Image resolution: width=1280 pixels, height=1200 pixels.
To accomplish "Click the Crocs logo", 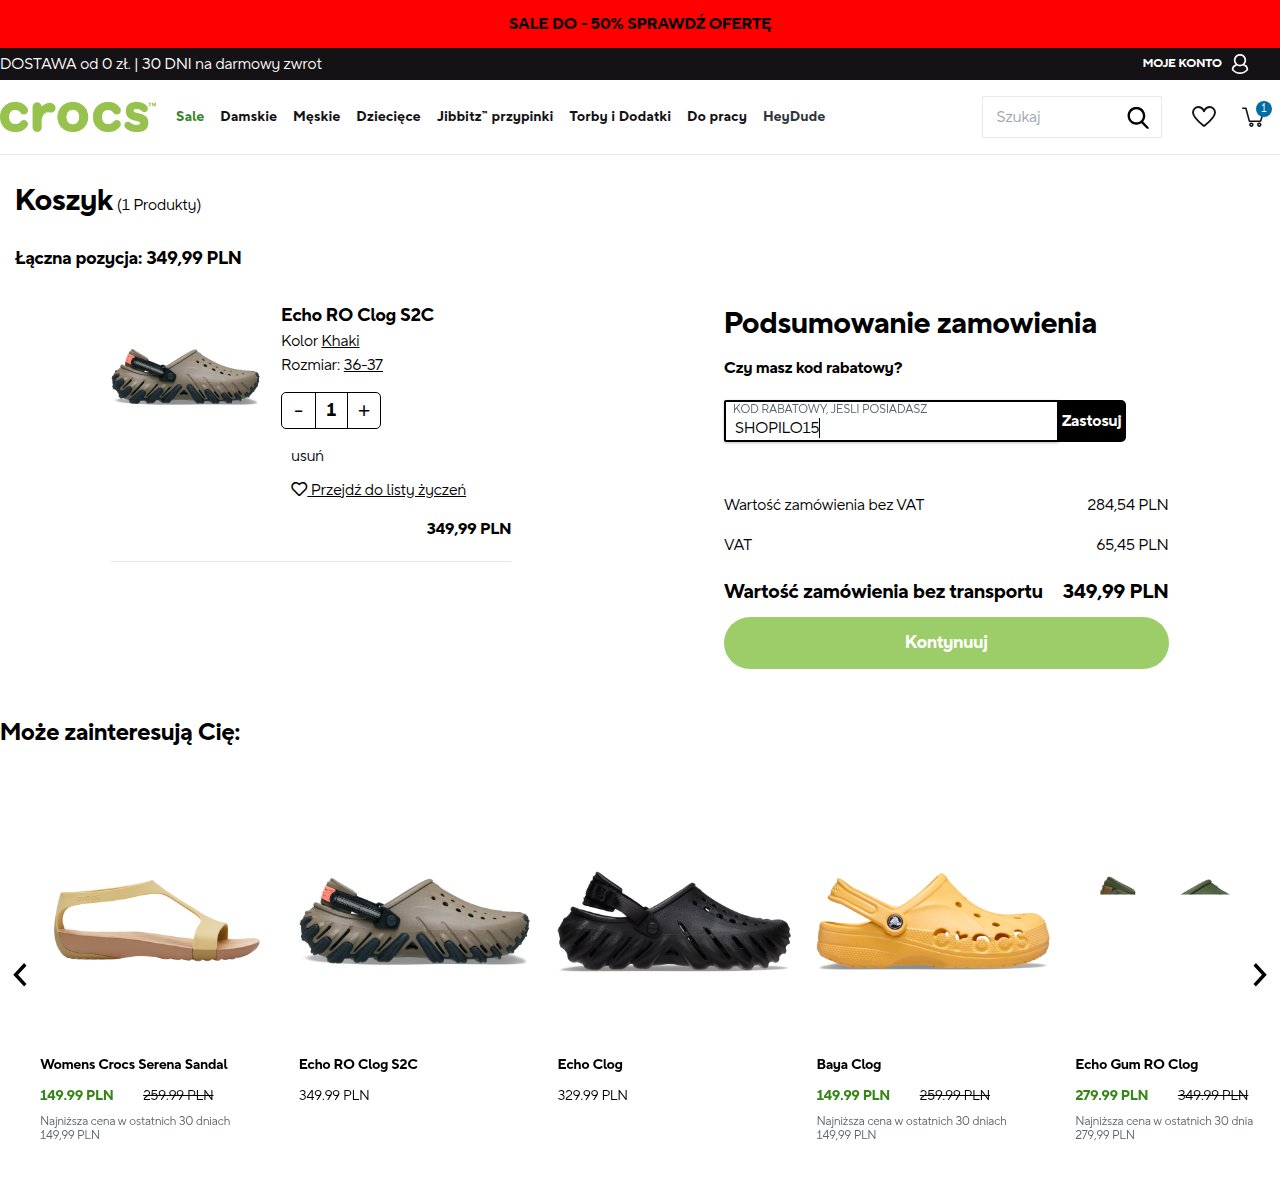I will pyautogui.click(x=78, y=116).
